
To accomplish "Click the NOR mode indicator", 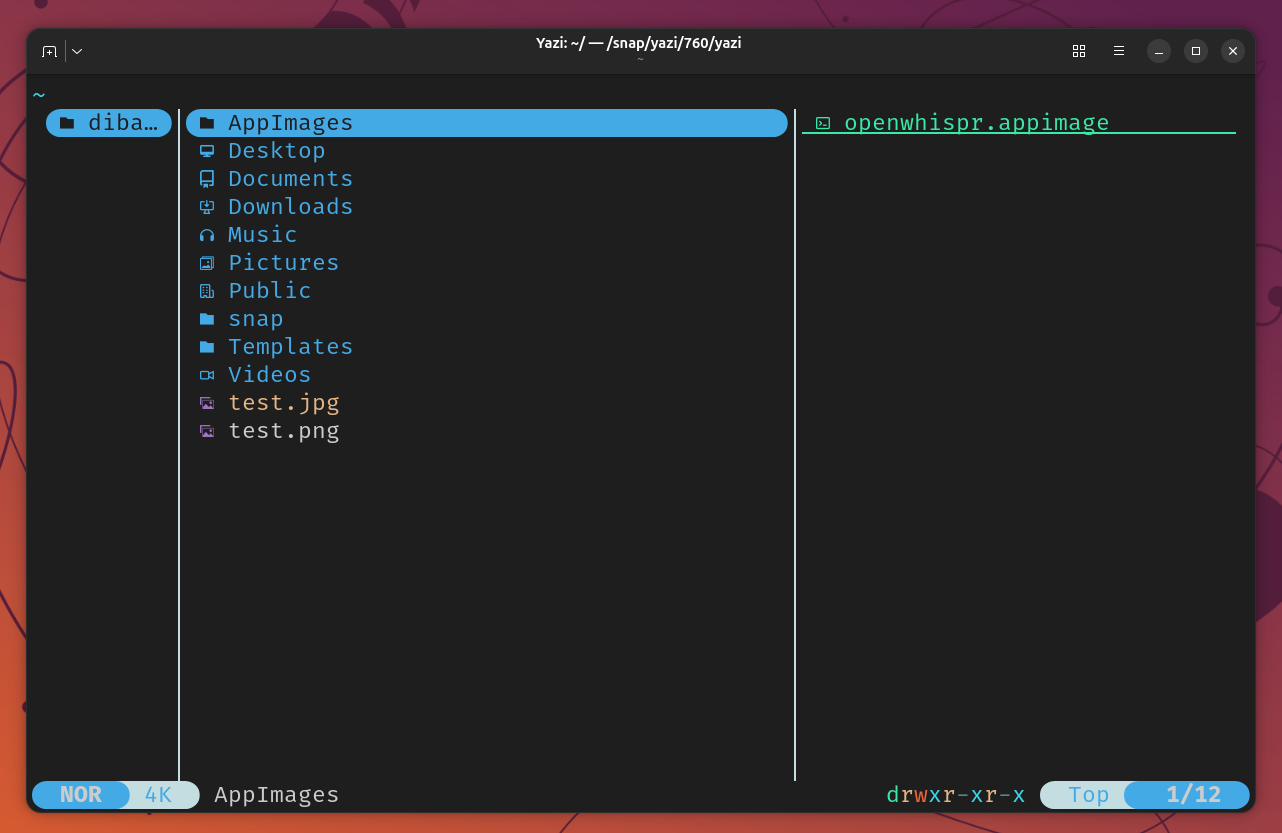I will 81,795.
